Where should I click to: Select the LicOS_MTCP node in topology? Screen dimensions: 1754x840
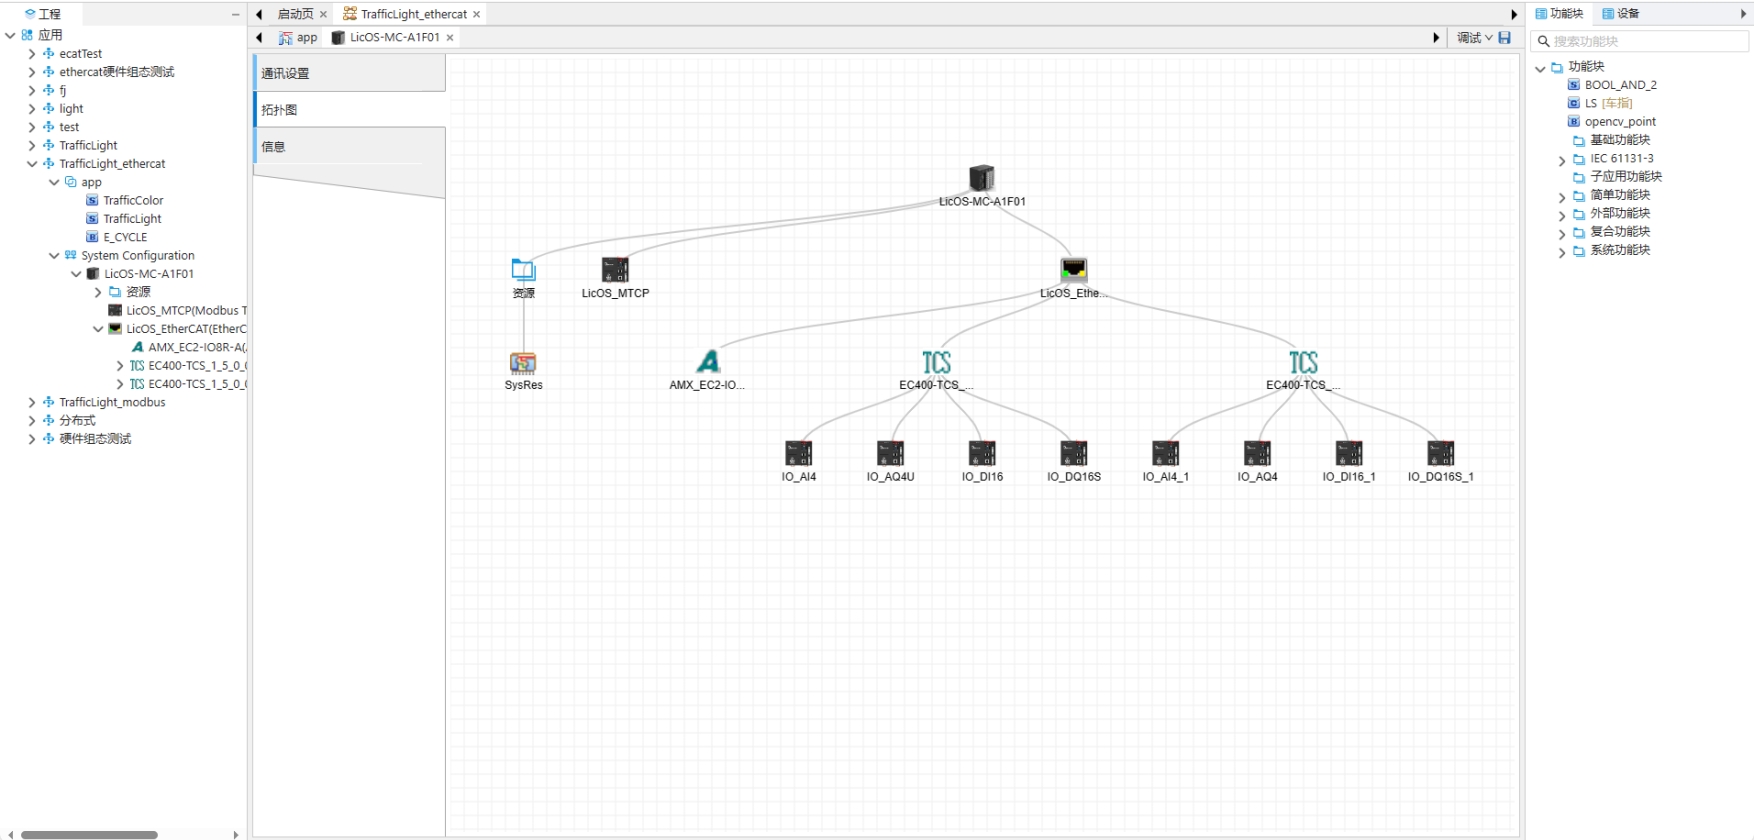coord(615,270)
